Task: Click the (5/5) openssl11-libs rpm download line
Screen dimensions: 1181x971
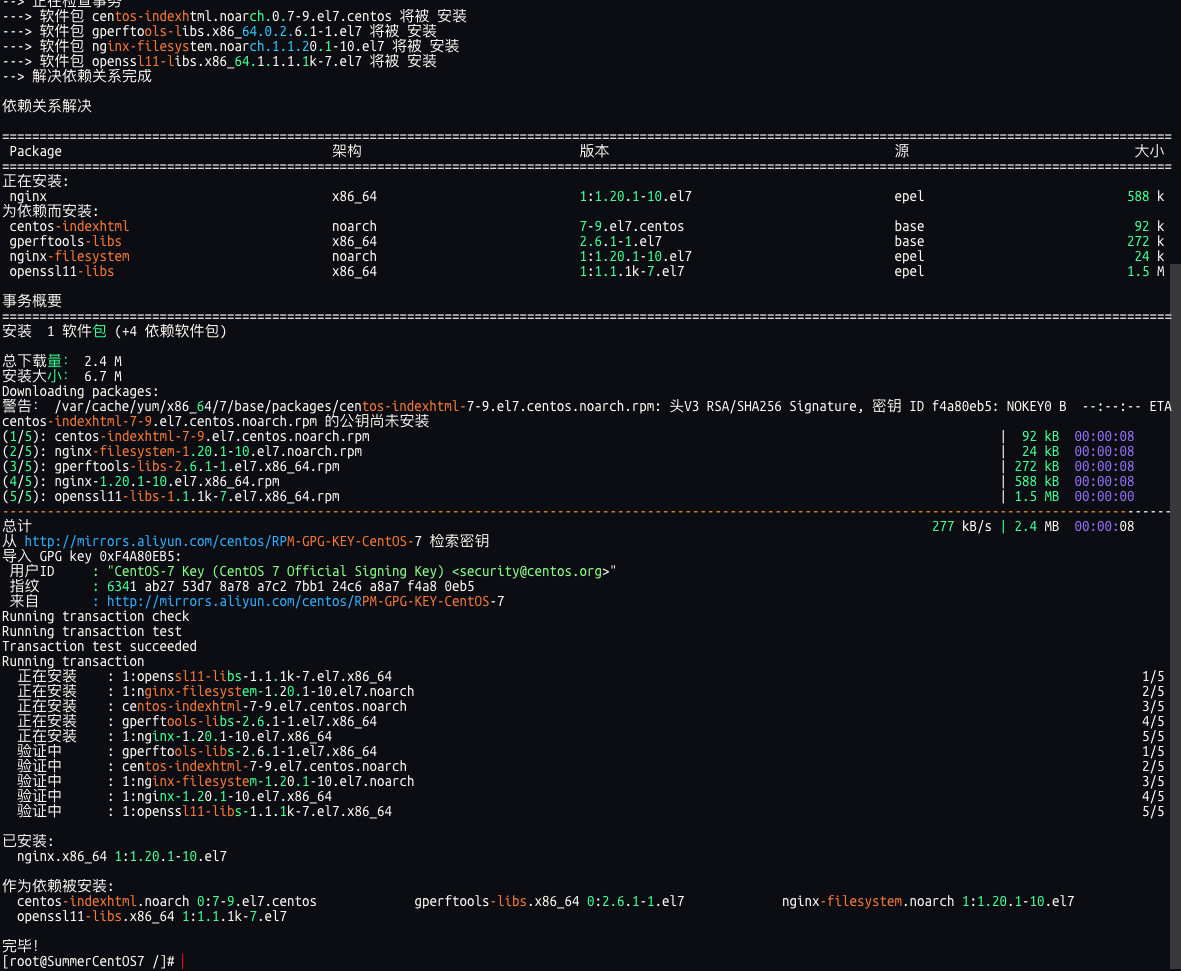Action: pos(568,497)
